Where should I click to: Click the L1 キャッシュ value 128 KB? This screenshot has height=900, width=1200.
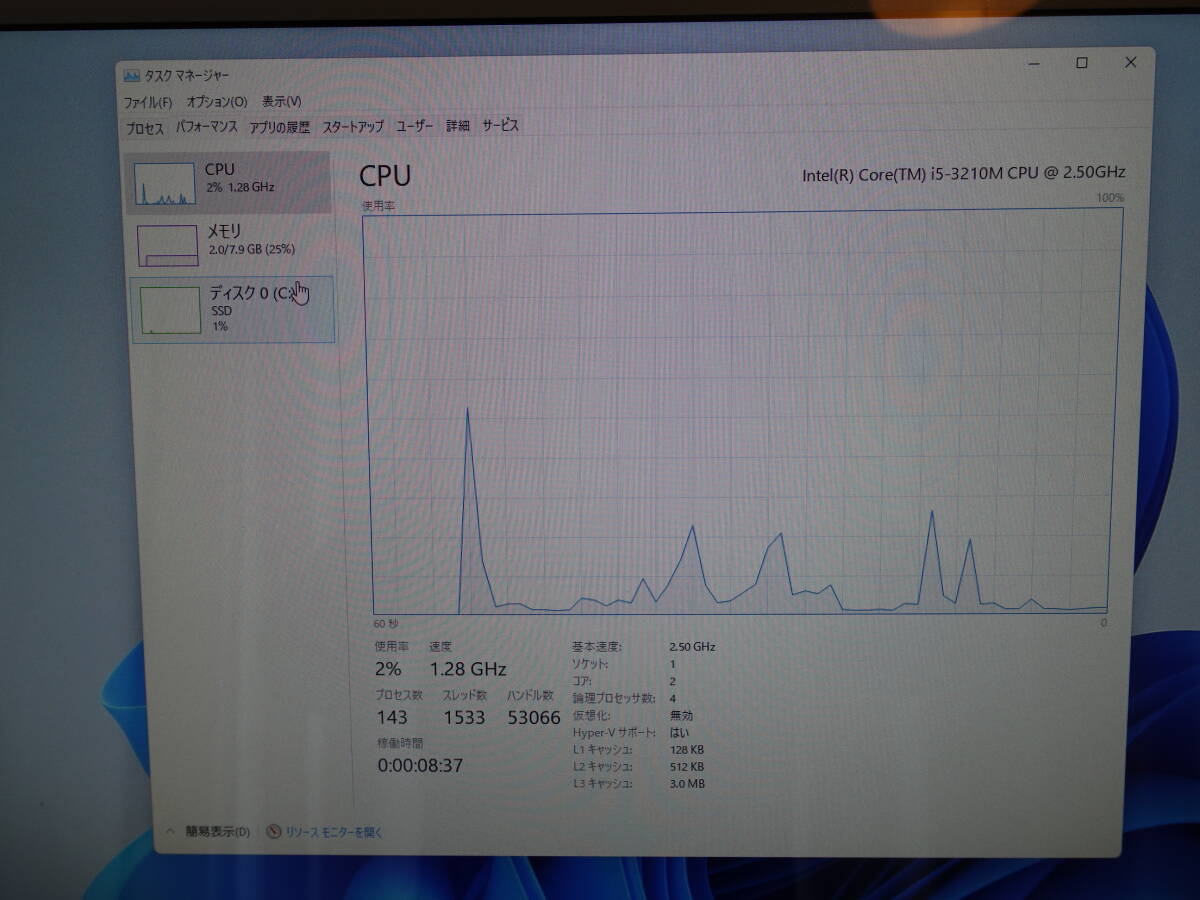[x=687, y=749]
